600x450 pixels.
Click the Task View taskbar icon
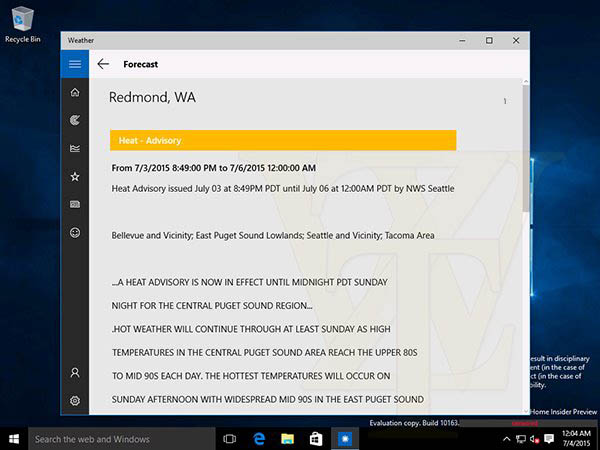pyautogui.click(x=229, y=439)
